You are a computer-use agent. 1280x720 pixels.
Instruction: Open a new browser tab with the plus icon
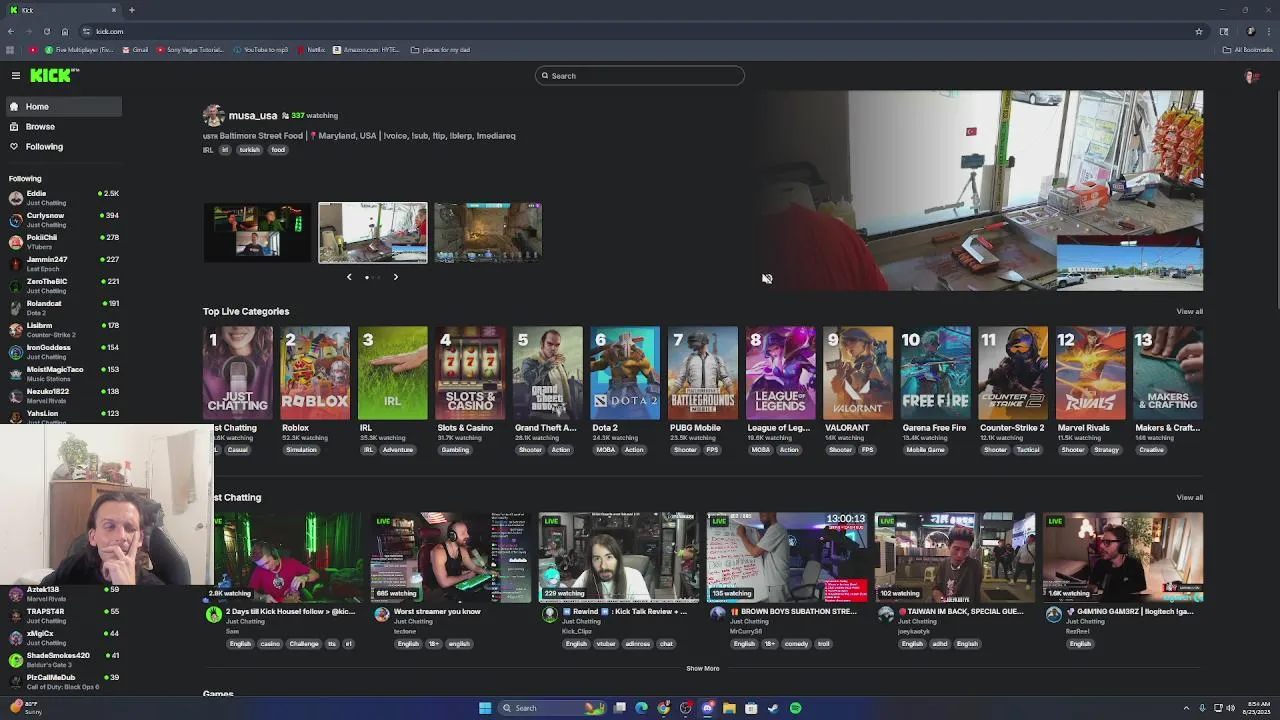[x=131, y=10]
